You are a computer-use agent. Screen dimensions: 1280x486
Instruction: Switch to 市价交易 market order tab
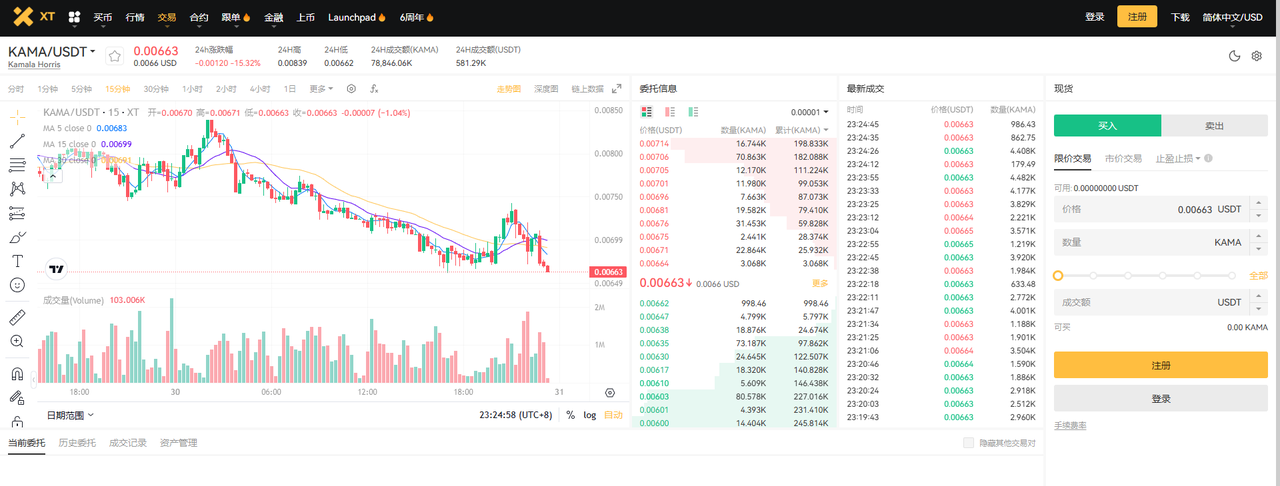pyautogui.click(x=1123, y=158)
